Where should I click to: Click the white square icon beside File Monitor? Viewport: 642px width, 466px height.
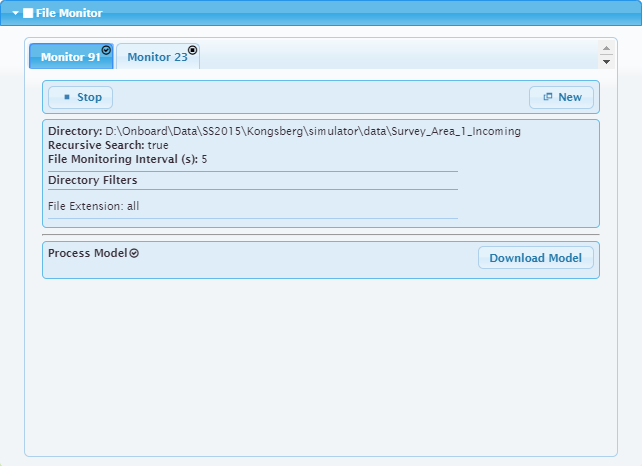(x=28, y=13)
